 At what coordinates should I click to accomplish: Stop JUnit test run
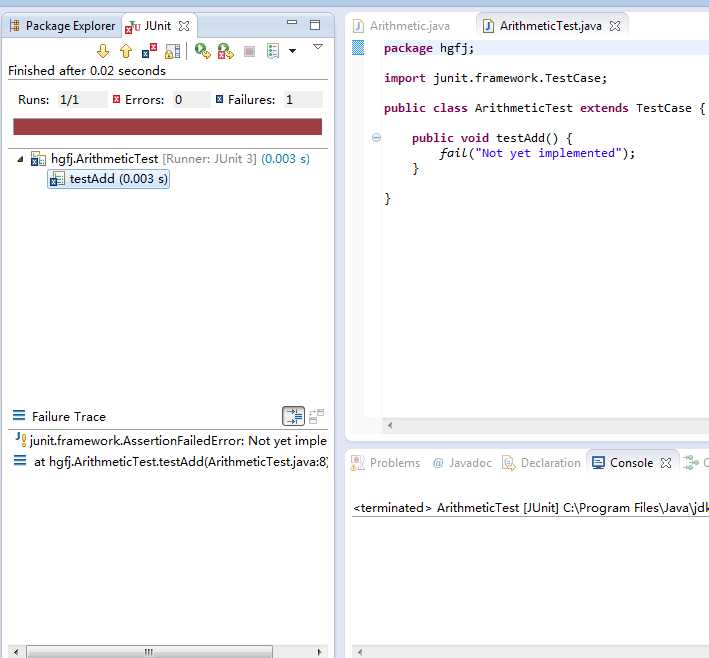point(249,51)
